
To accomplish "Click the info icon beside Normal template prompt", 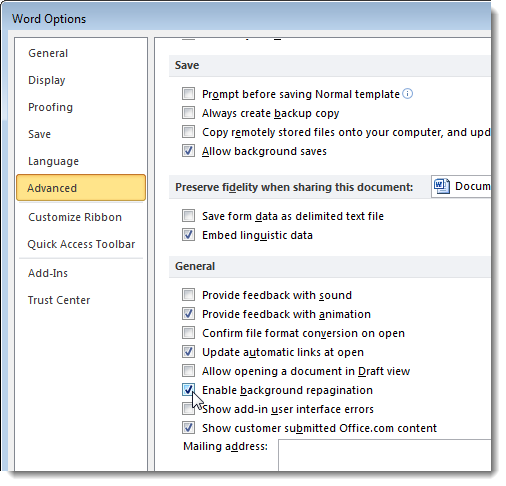I will click(407, 94).
